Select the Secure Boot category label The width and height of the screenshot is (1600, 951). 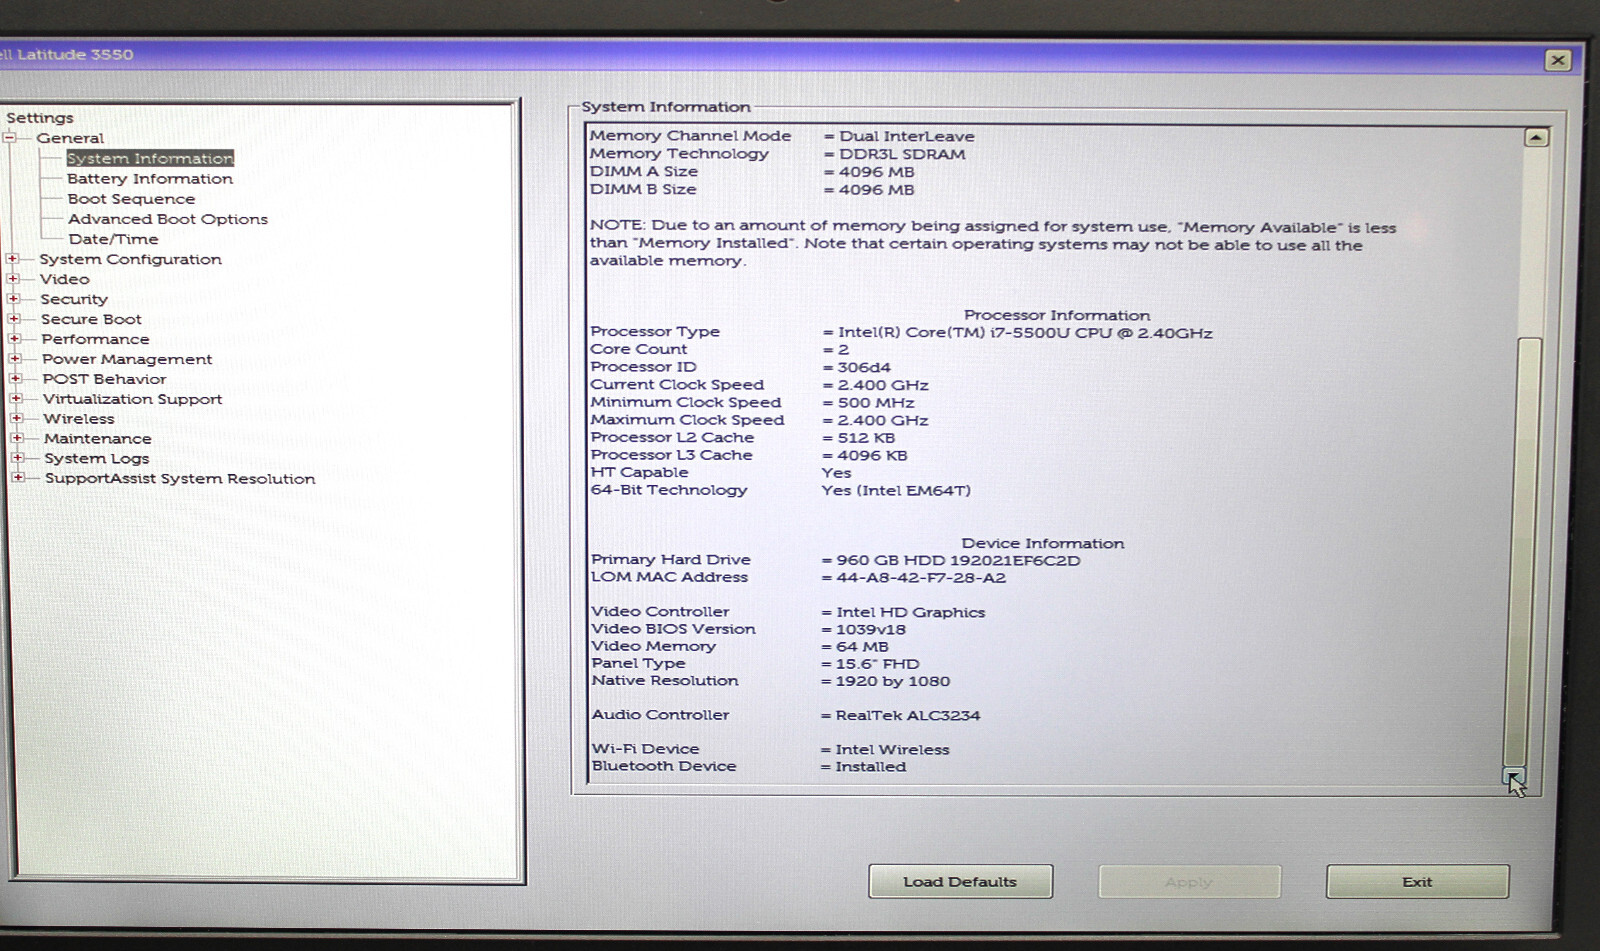(91, 318)
